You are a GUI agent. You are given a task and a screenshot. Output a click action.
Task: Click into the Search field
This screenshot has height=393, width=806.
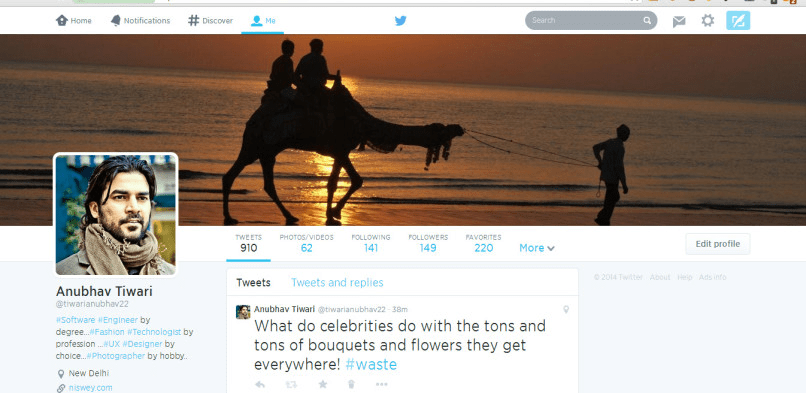coord(585,21)
